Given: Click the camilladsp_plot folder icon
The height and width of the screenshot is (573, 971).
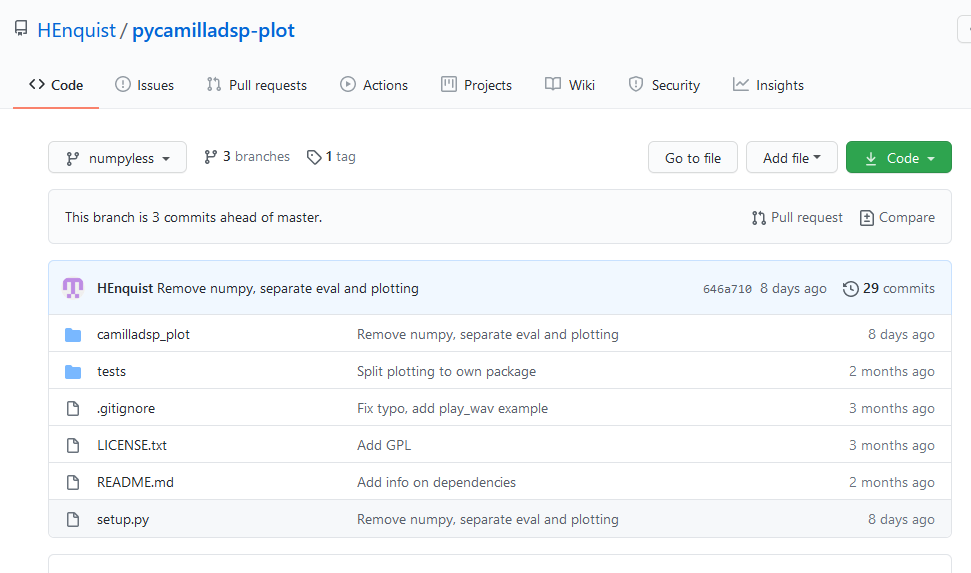Looking at the screenshot, I should (73, 335).
